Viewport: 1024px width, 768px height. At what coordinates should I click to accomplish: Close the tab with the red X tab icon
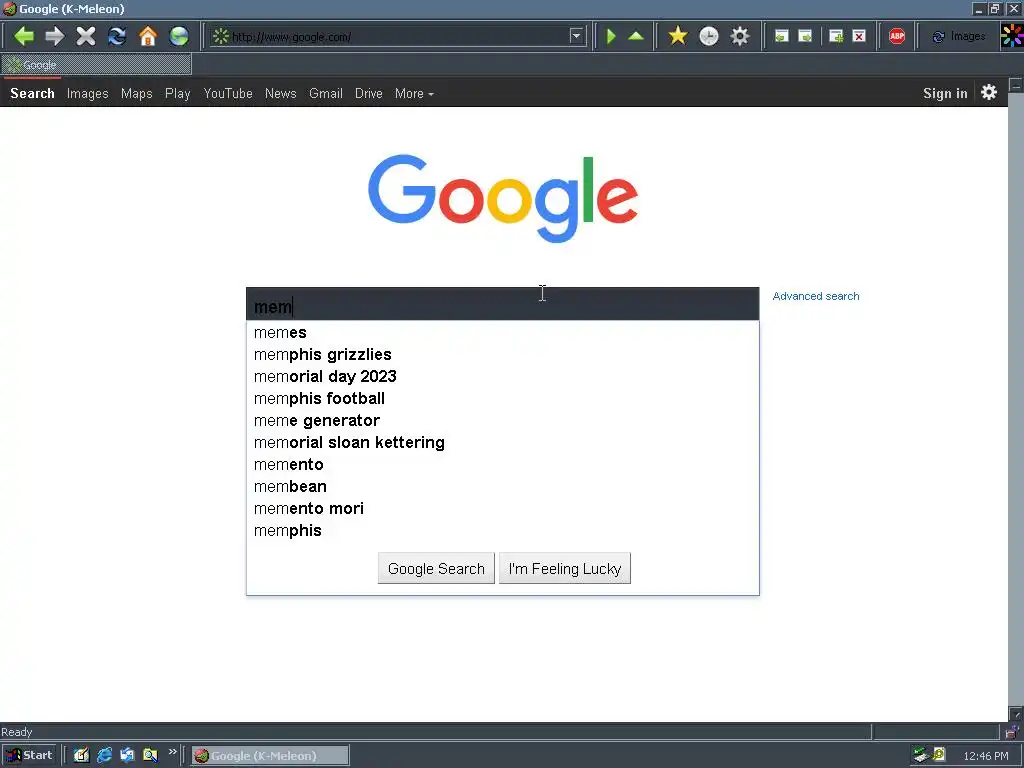pyautogui.click(x=859, y=37)
